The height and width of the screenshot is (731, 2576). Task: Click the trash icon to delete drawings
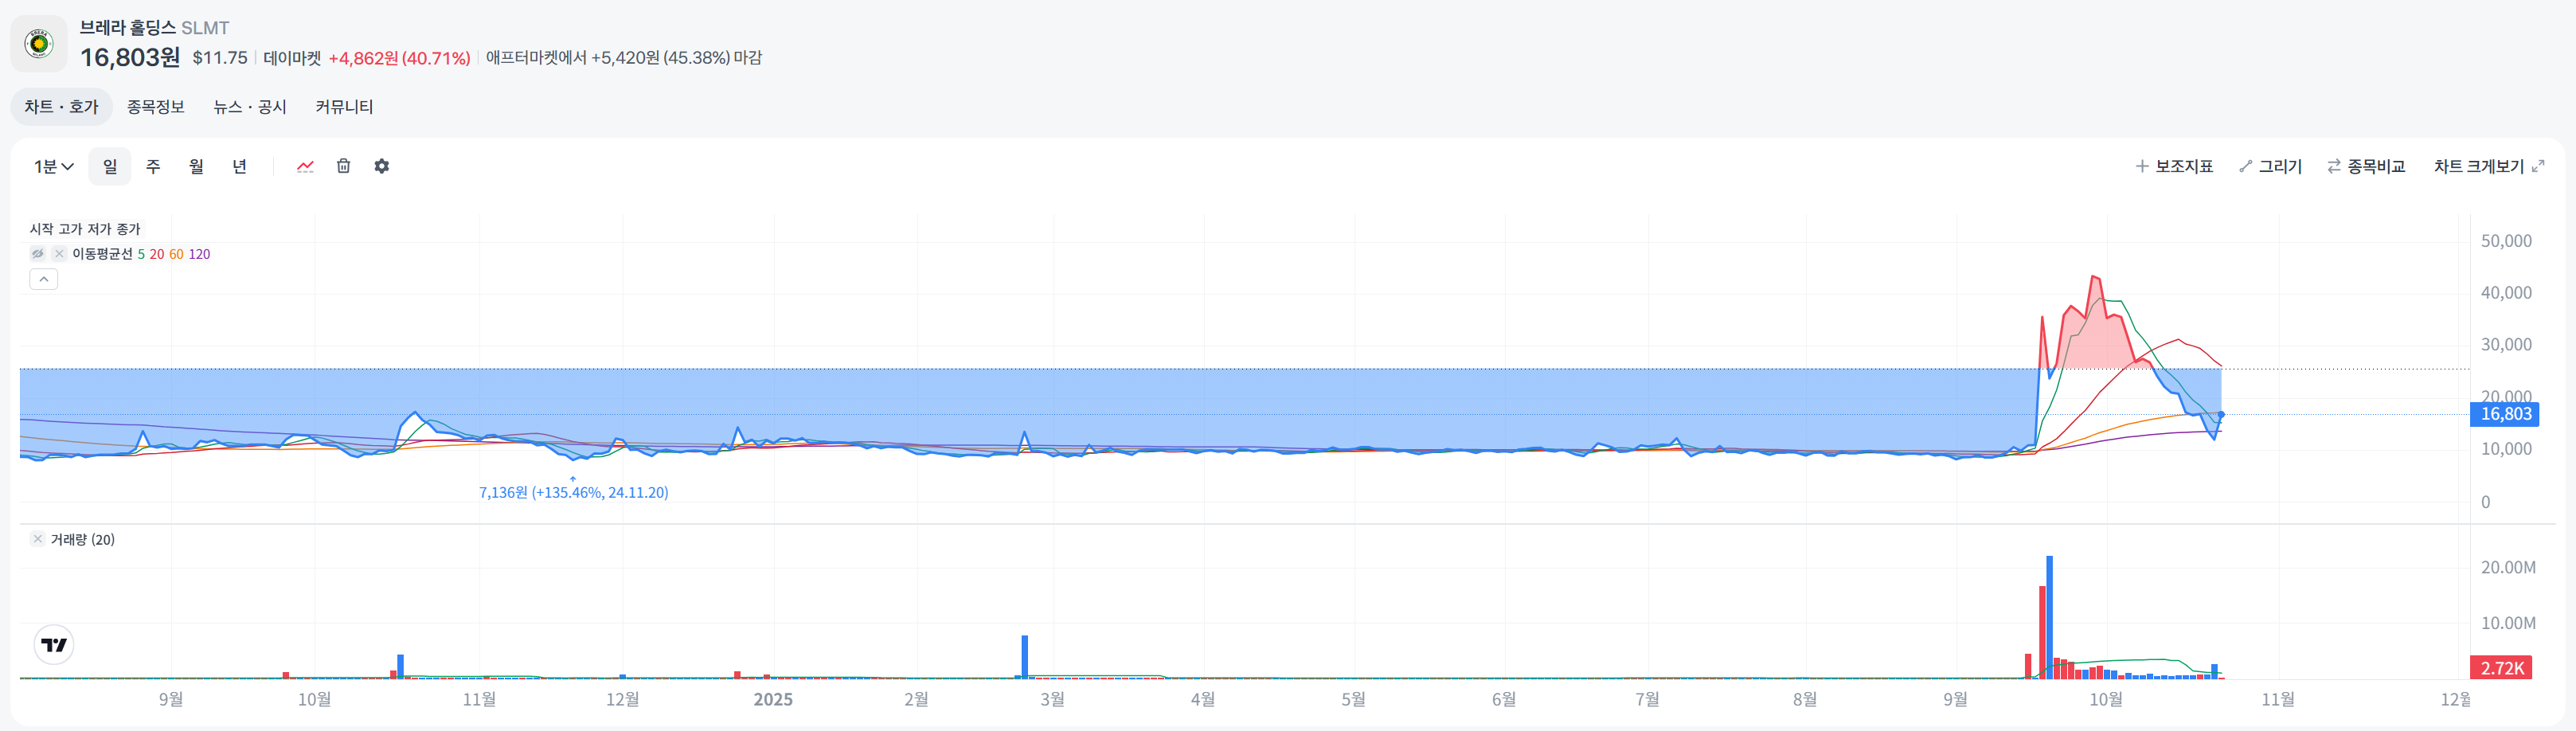point(343,166)
